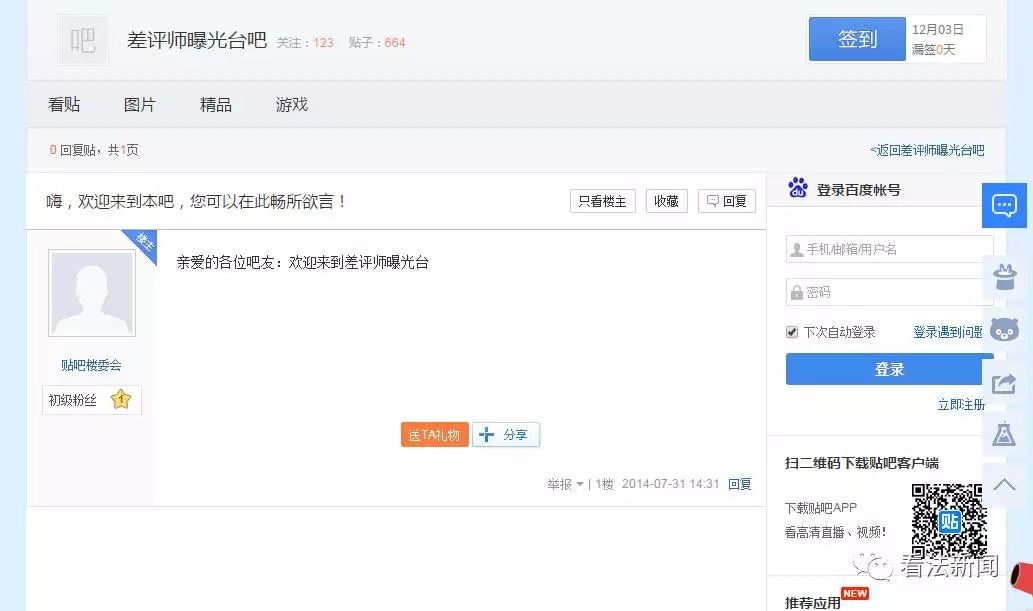Image resolution: width=1033 pixels, height=611 pixels.
Task: Click the bear face sidebar icon
Action: pyautogui.click(x=1004, y=329)
